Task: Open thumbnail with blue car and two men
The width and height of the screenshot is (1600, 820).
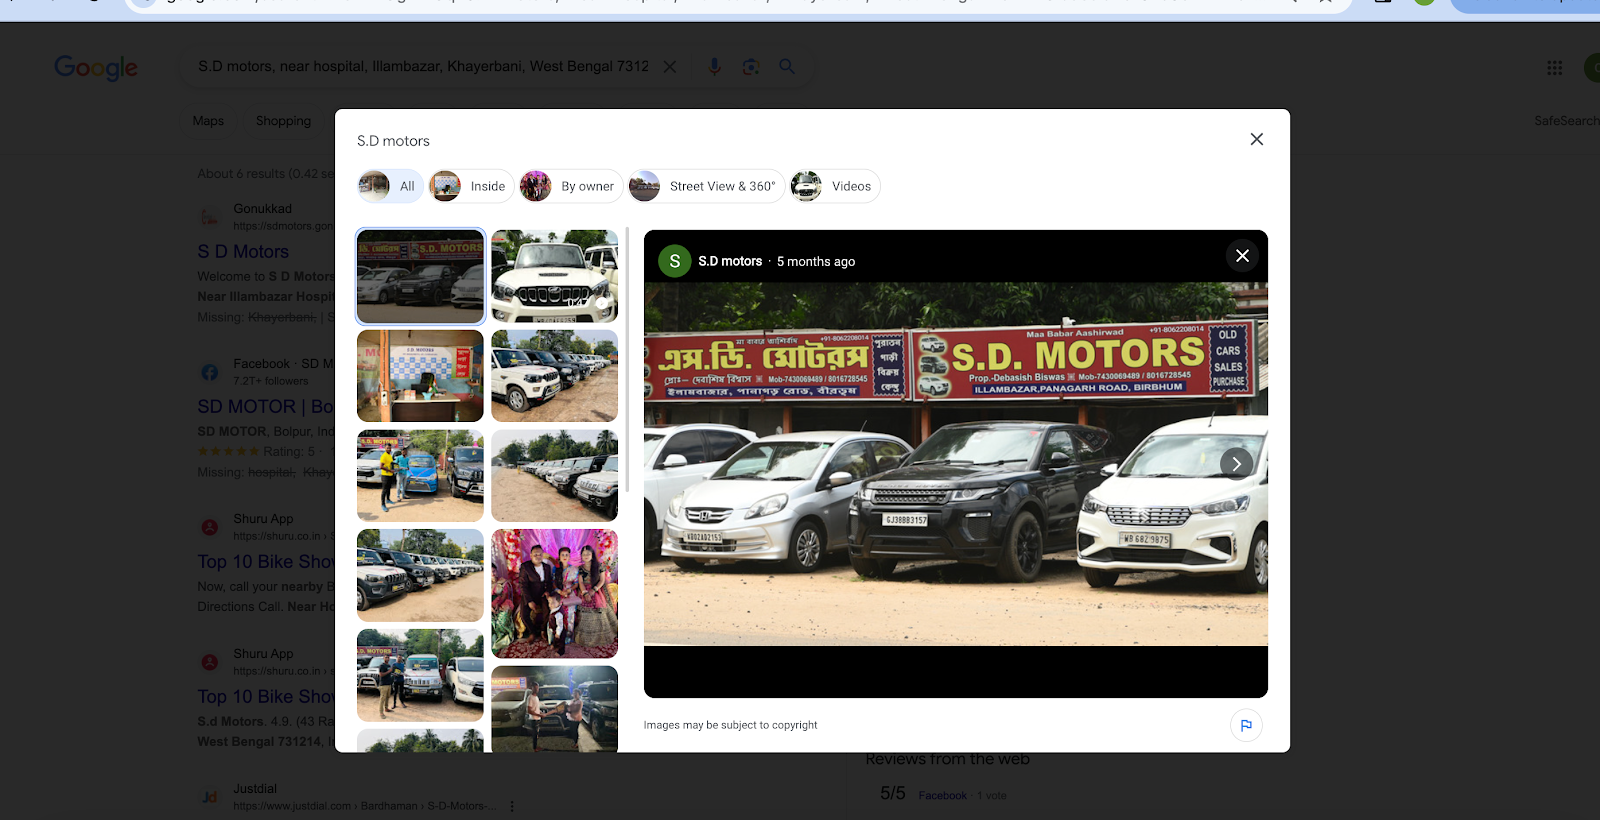Action: tap(421, 476)
